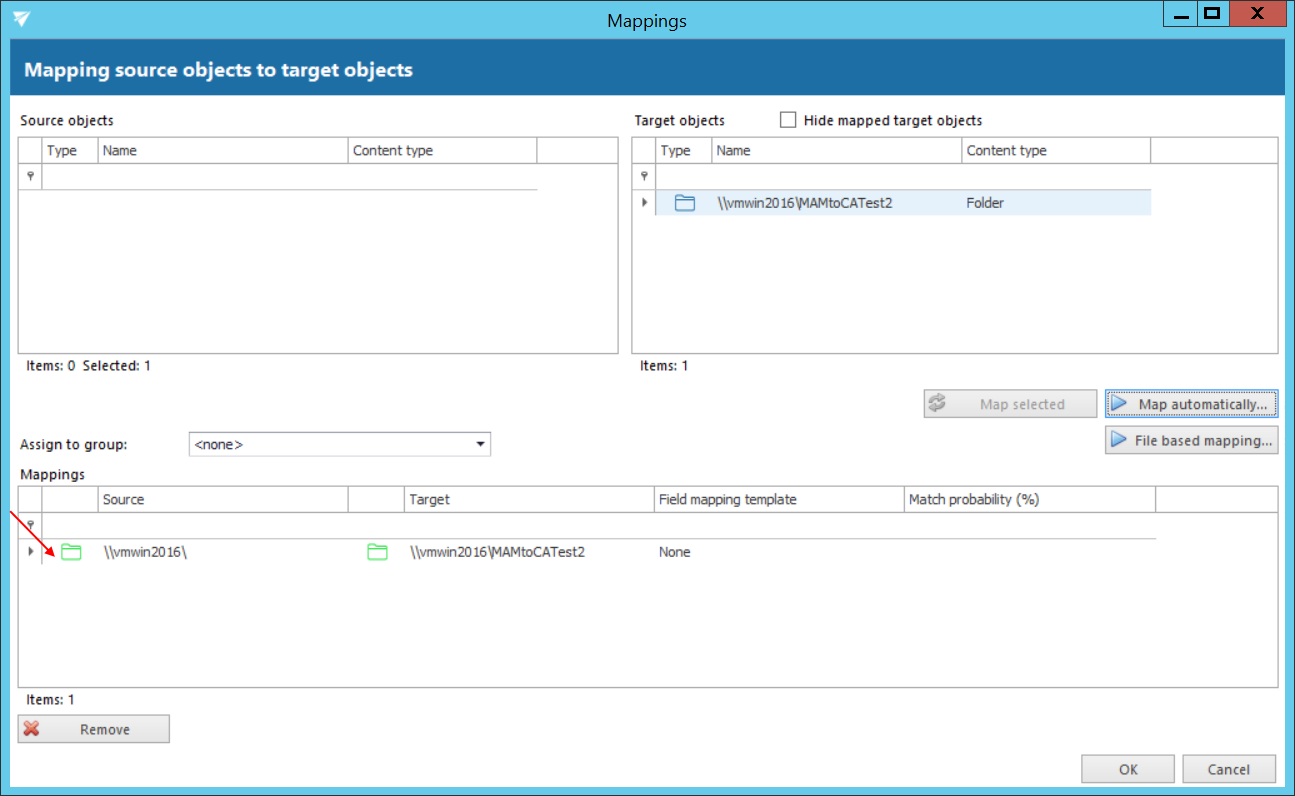Click the filter icon in Mappings grid
Viewport: 1295px width, 796px height.
(30, 525)
